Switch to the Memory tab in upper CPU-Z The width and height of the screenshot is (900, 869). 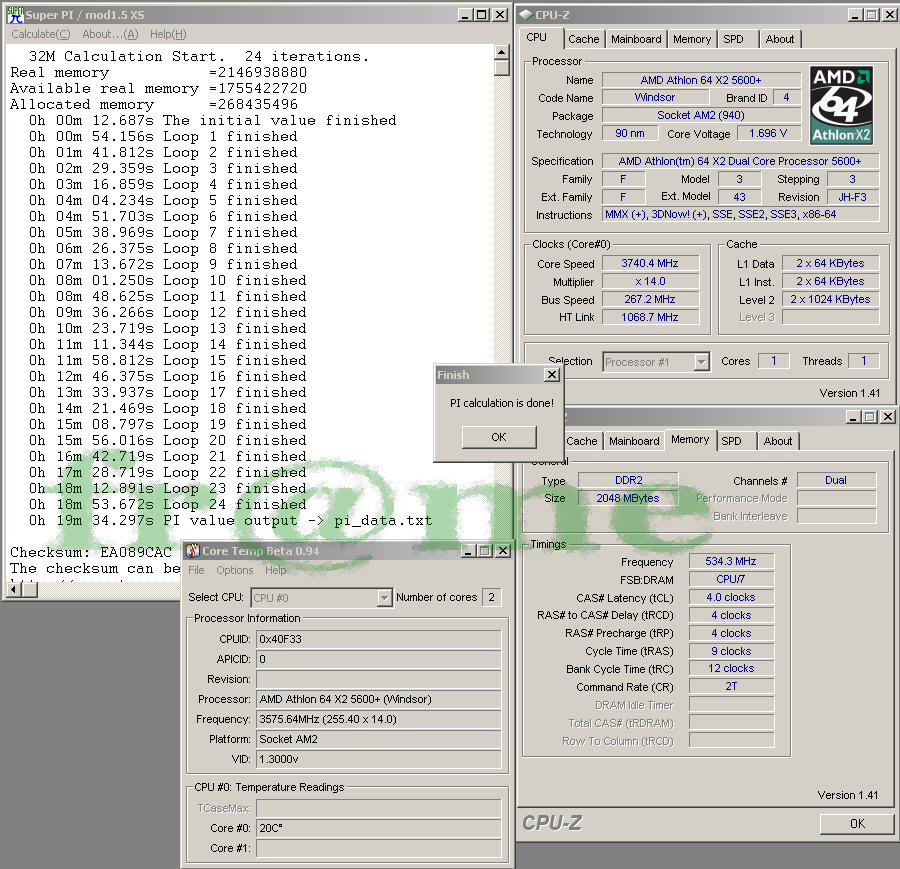[692, 39]
